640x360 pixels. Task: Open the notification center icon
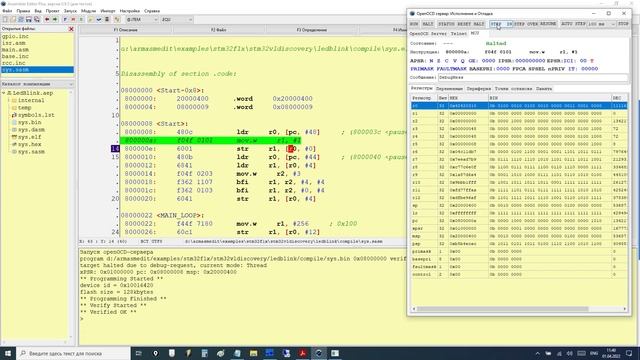tap(629, 353)
